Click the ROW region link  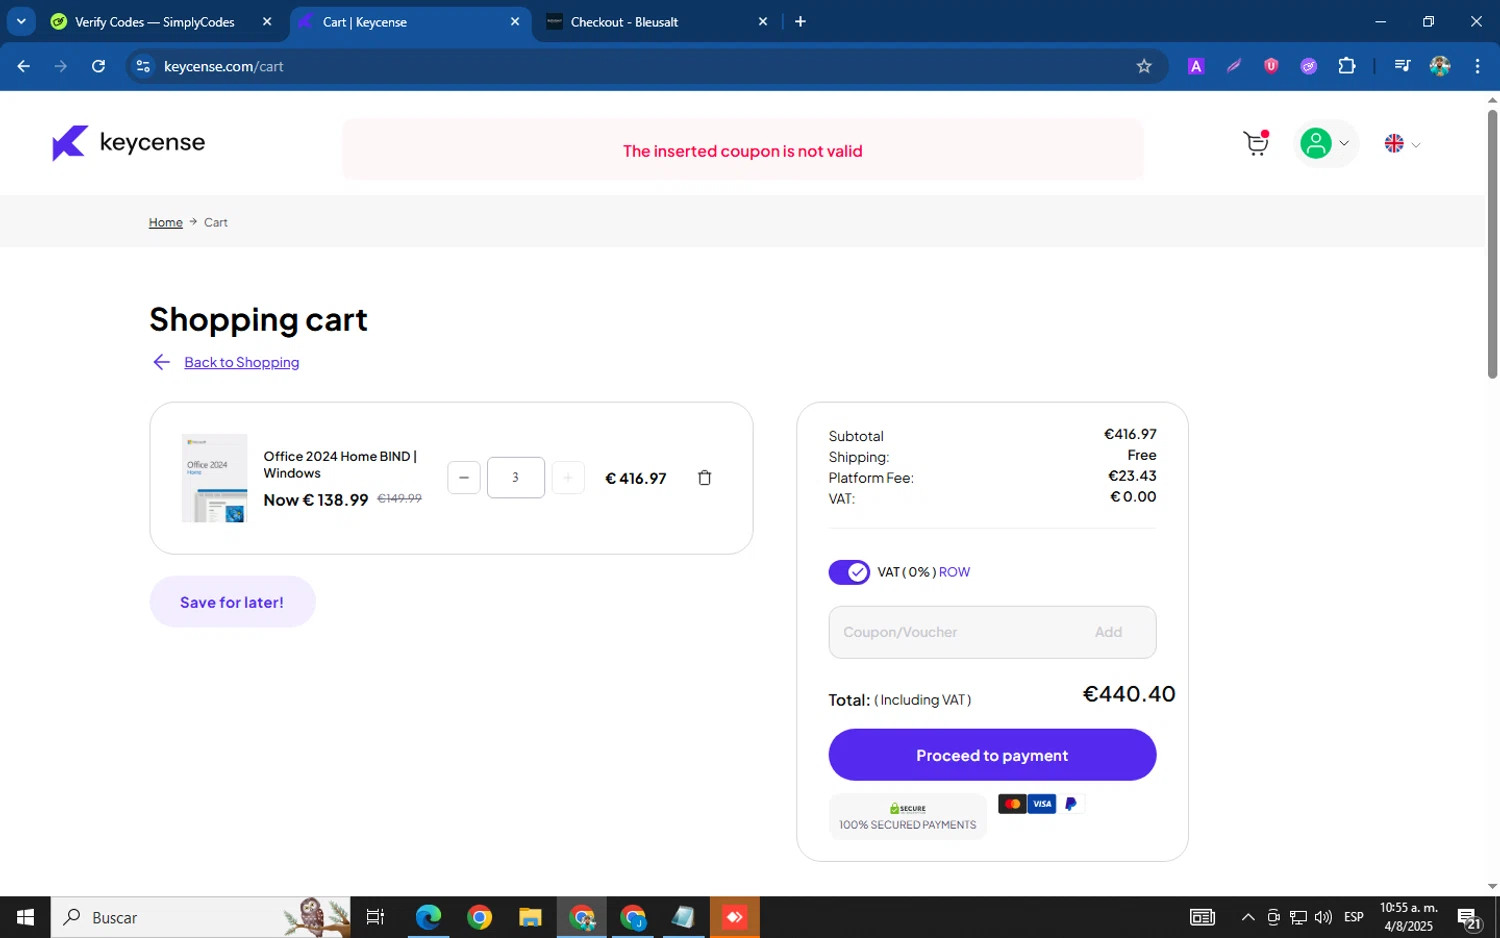click(x=954, y=572)
